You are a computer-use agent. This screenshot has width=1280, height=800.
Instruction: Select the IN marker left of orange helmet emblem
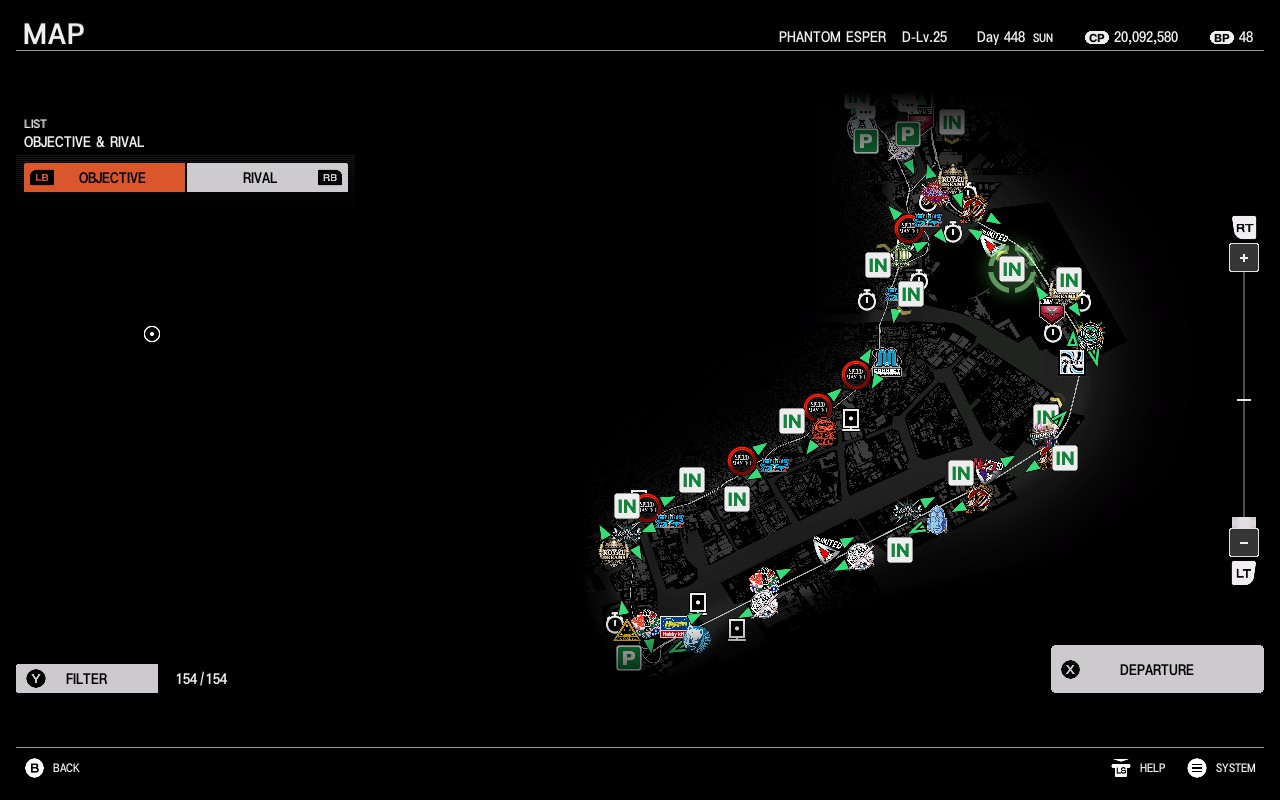[792, 421]
